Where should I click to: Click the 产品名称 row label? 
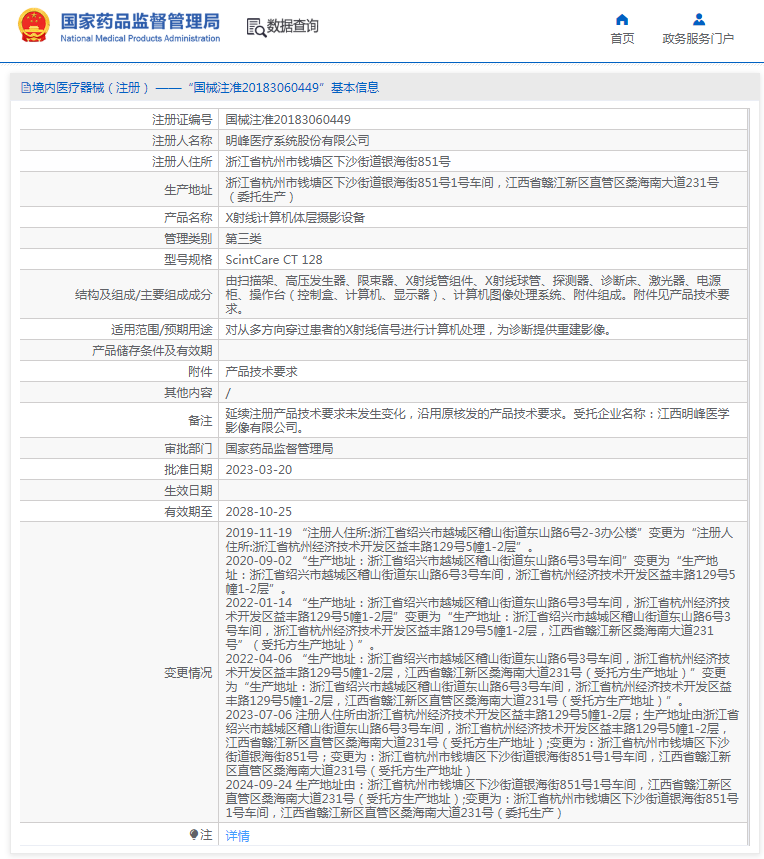coord(188,217)
